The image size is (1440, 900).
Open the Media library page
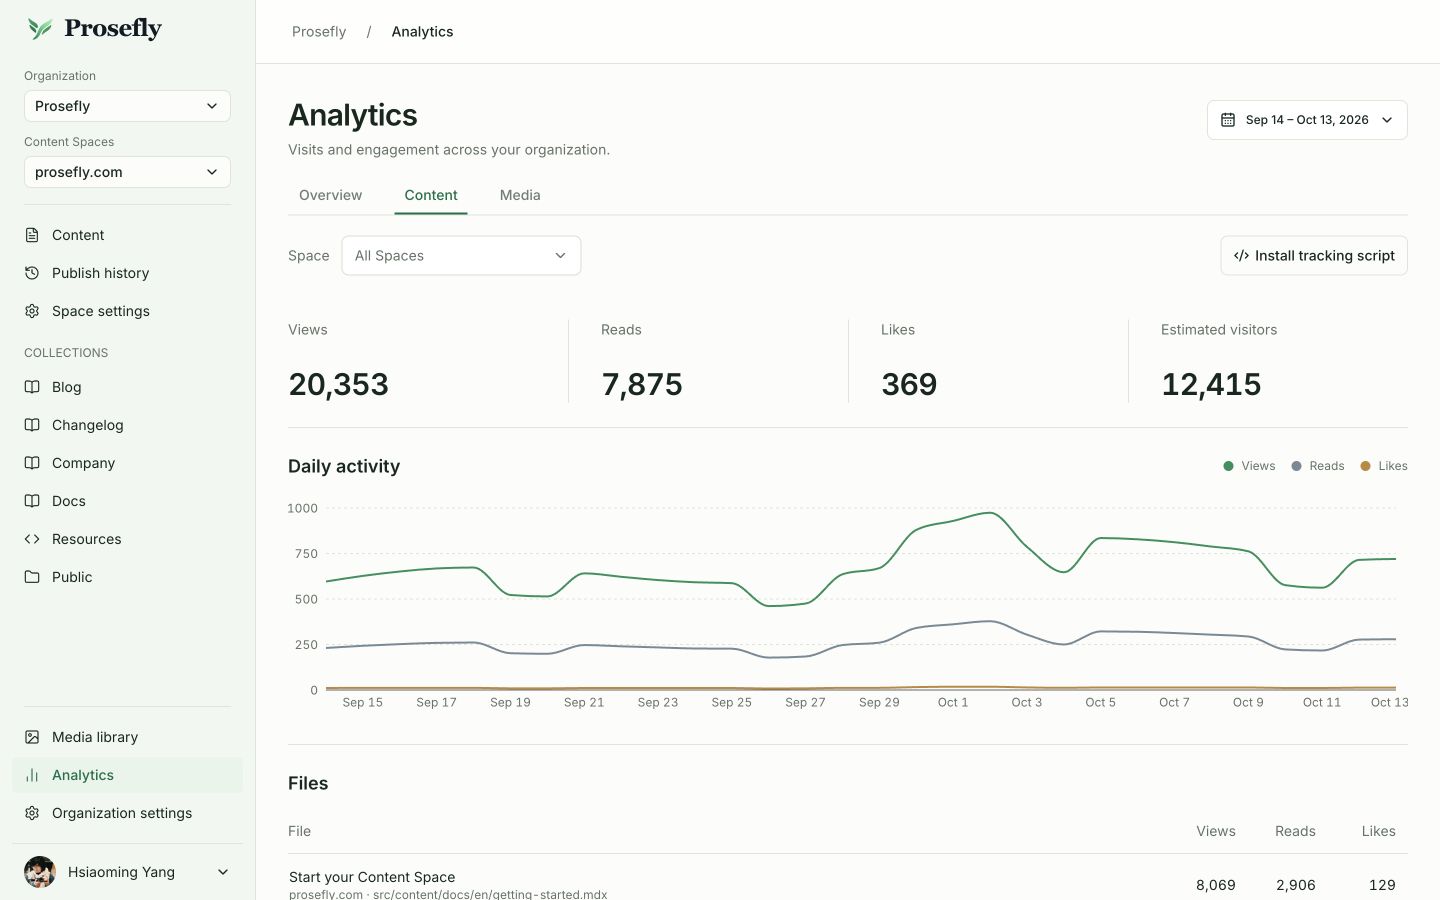pyautogui.click(x=127, y=737)
